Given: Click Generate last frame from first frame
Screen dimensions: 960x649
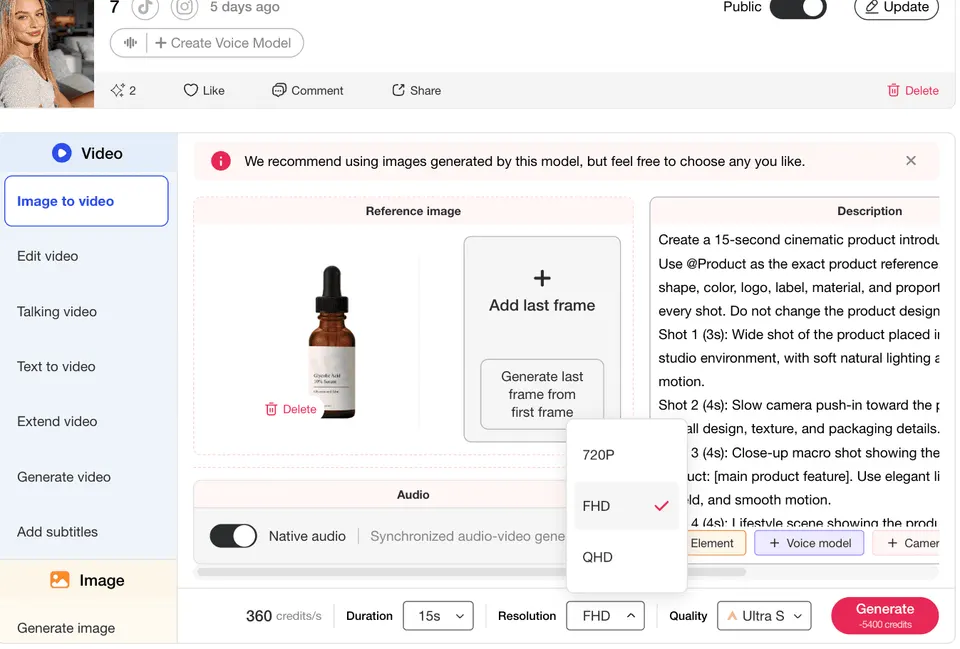Looking at the screenshot, I should (542, 394).
